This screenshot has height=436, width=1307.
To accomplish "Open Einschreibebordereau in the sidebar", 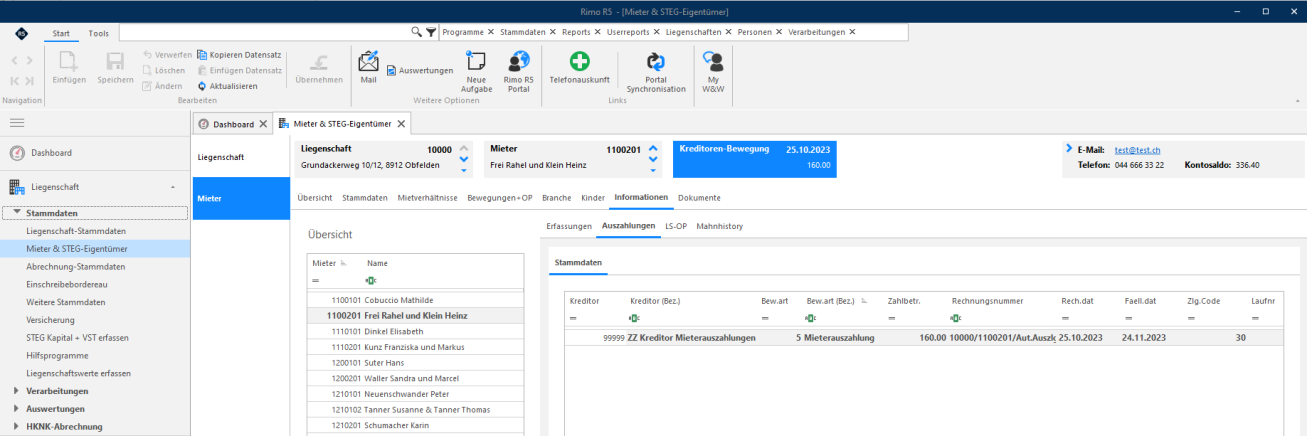I will (x=66, y=285).
